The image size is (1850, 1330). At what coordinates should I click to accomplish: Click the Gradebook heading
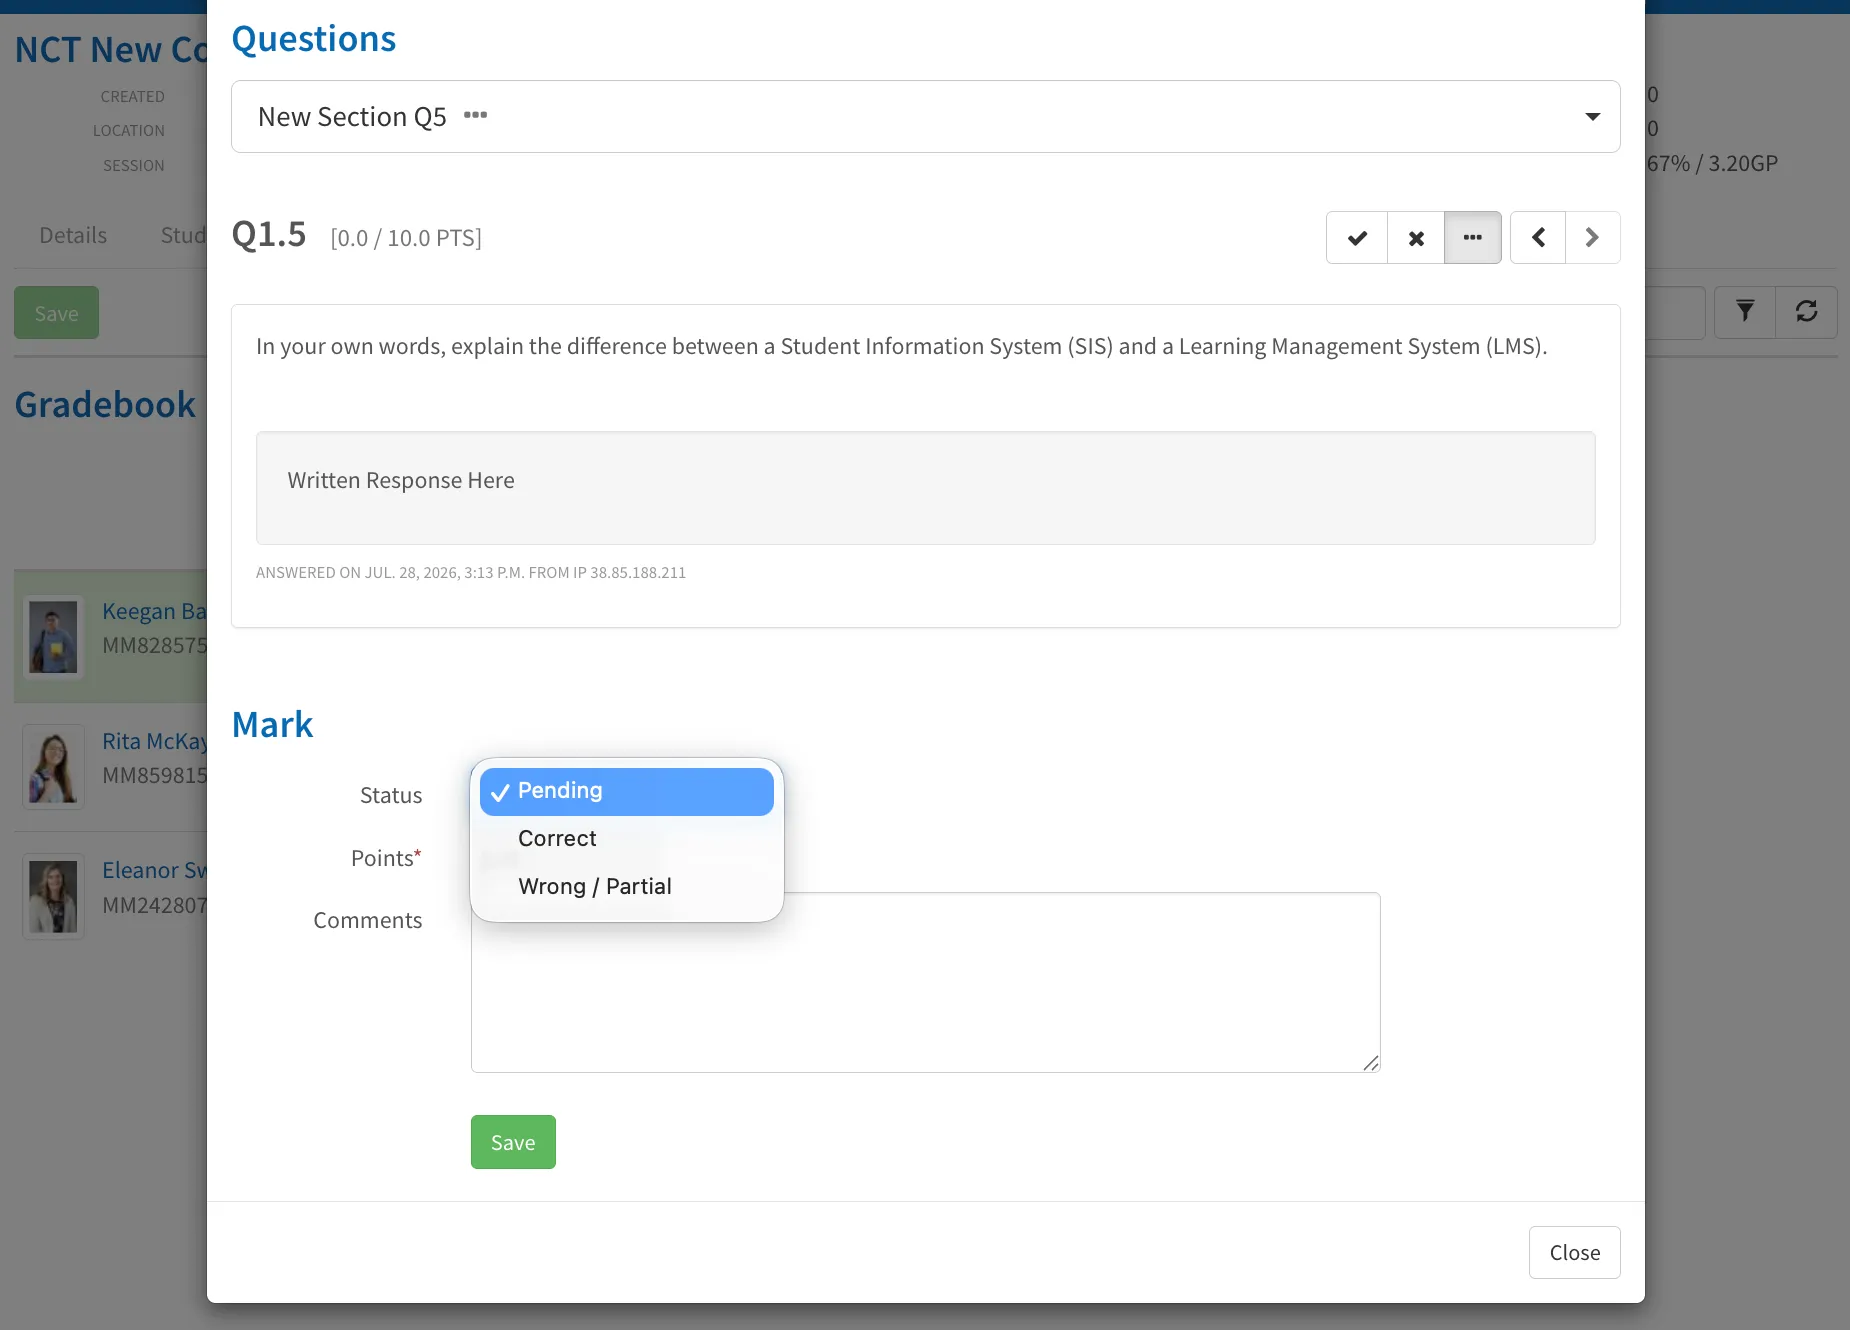tap(105, 405)
